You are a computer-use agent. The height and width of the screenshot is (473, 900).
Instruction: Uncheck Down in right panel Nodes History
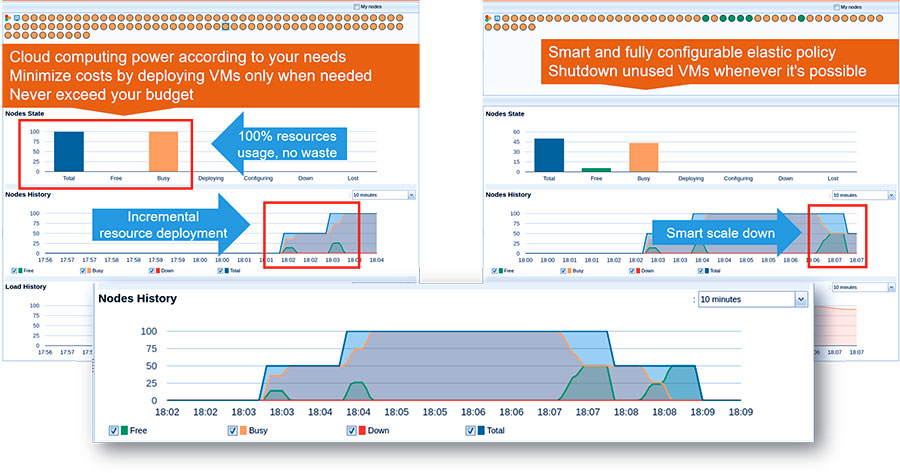point(632,270)
